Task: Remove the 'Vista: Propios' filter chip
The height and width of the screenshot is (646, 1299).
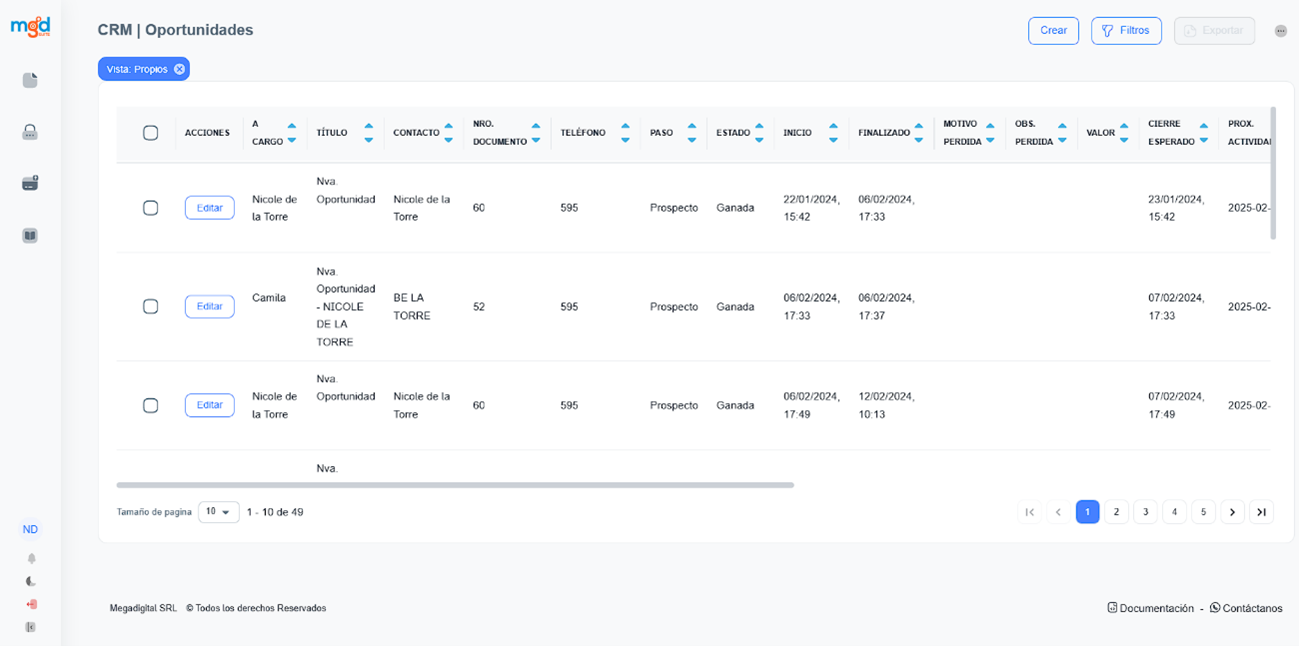Action: [179, 69]
